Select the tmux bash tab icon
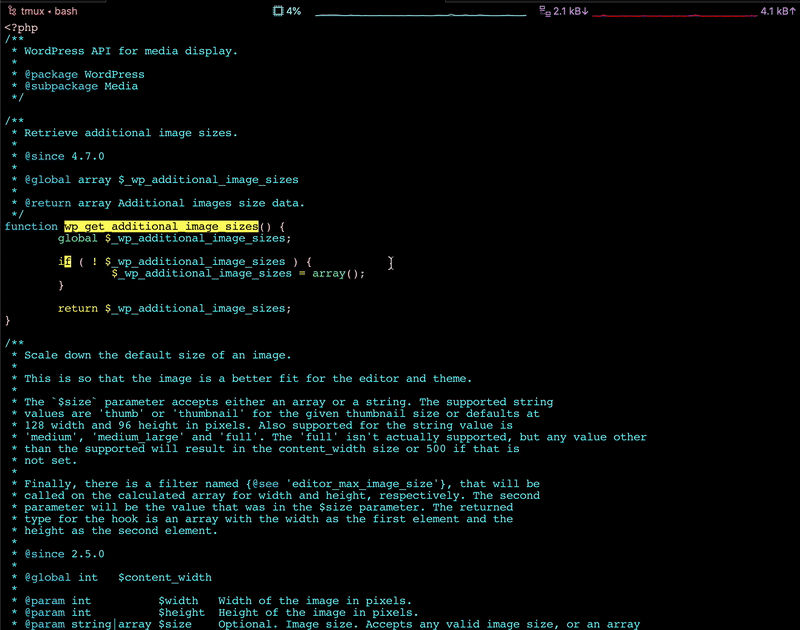The image size is (800, 630). point(12,11)
